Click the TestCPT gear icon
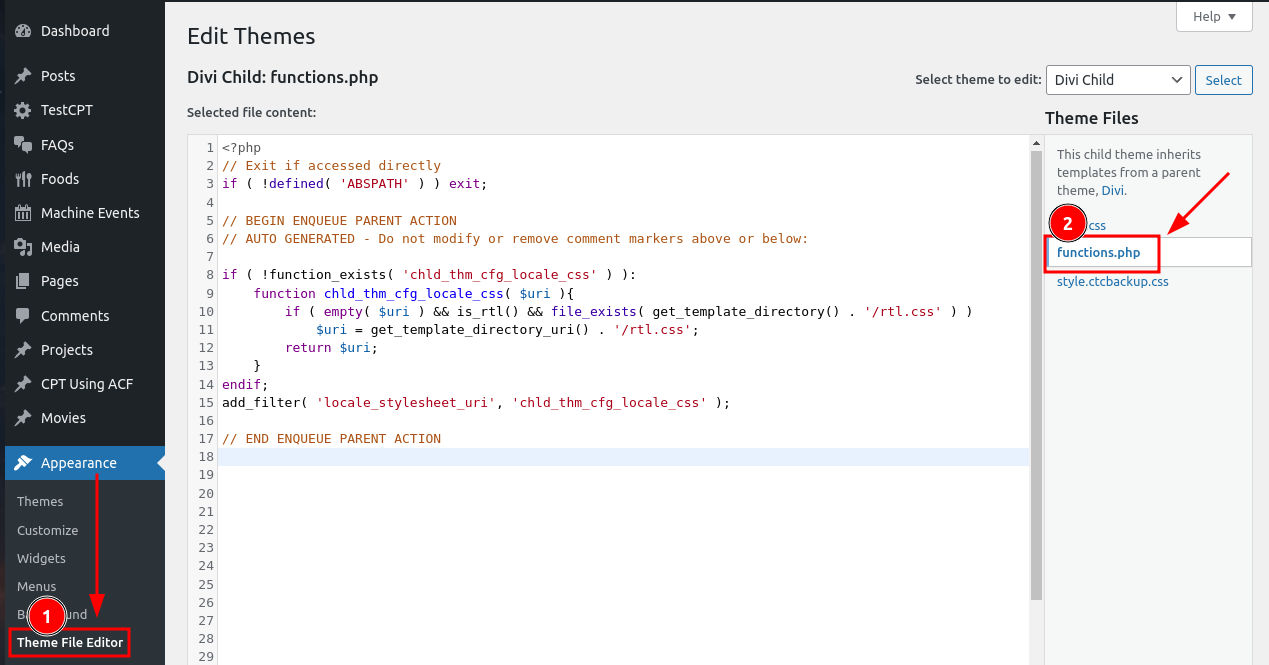 pyautogui.click(x=23, y=110)
